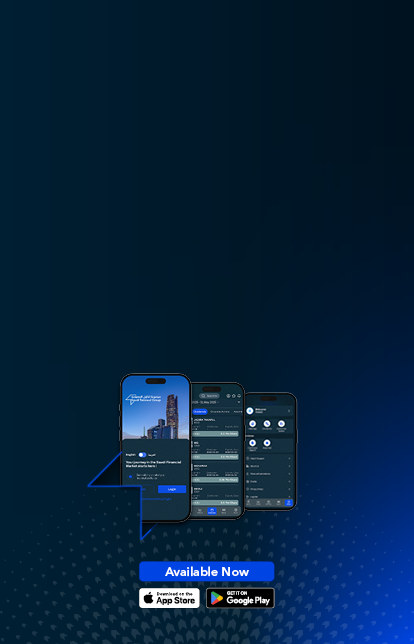The height and width of the screenshot is (644, 414).
Task: Click the Apple logo on App Store badge
Action: pyautogui.click(x=149, y=598)
